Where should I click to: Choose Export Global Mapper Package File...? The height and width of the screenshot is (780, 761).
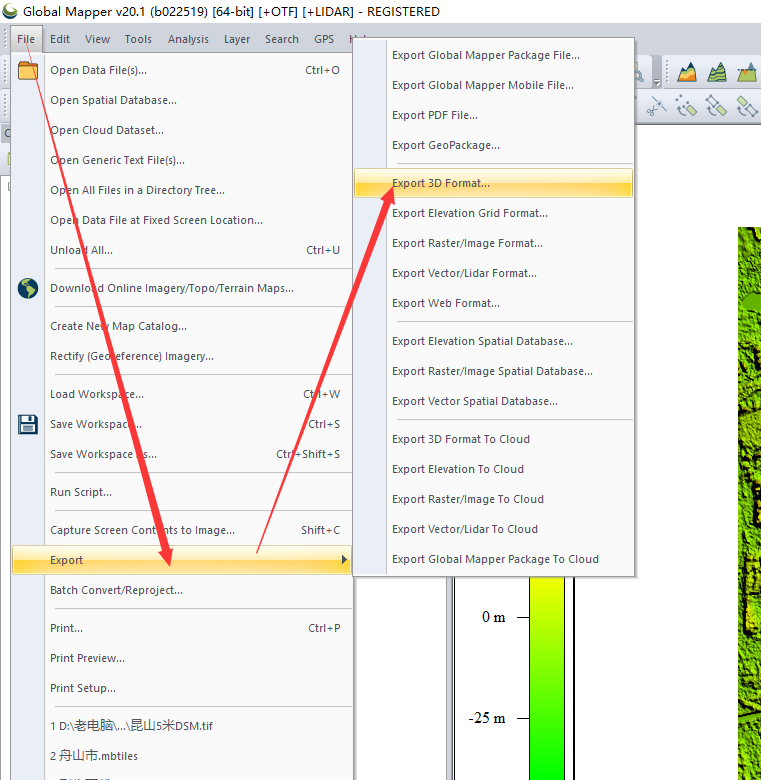pyautogui.click(x=493, y=55)
